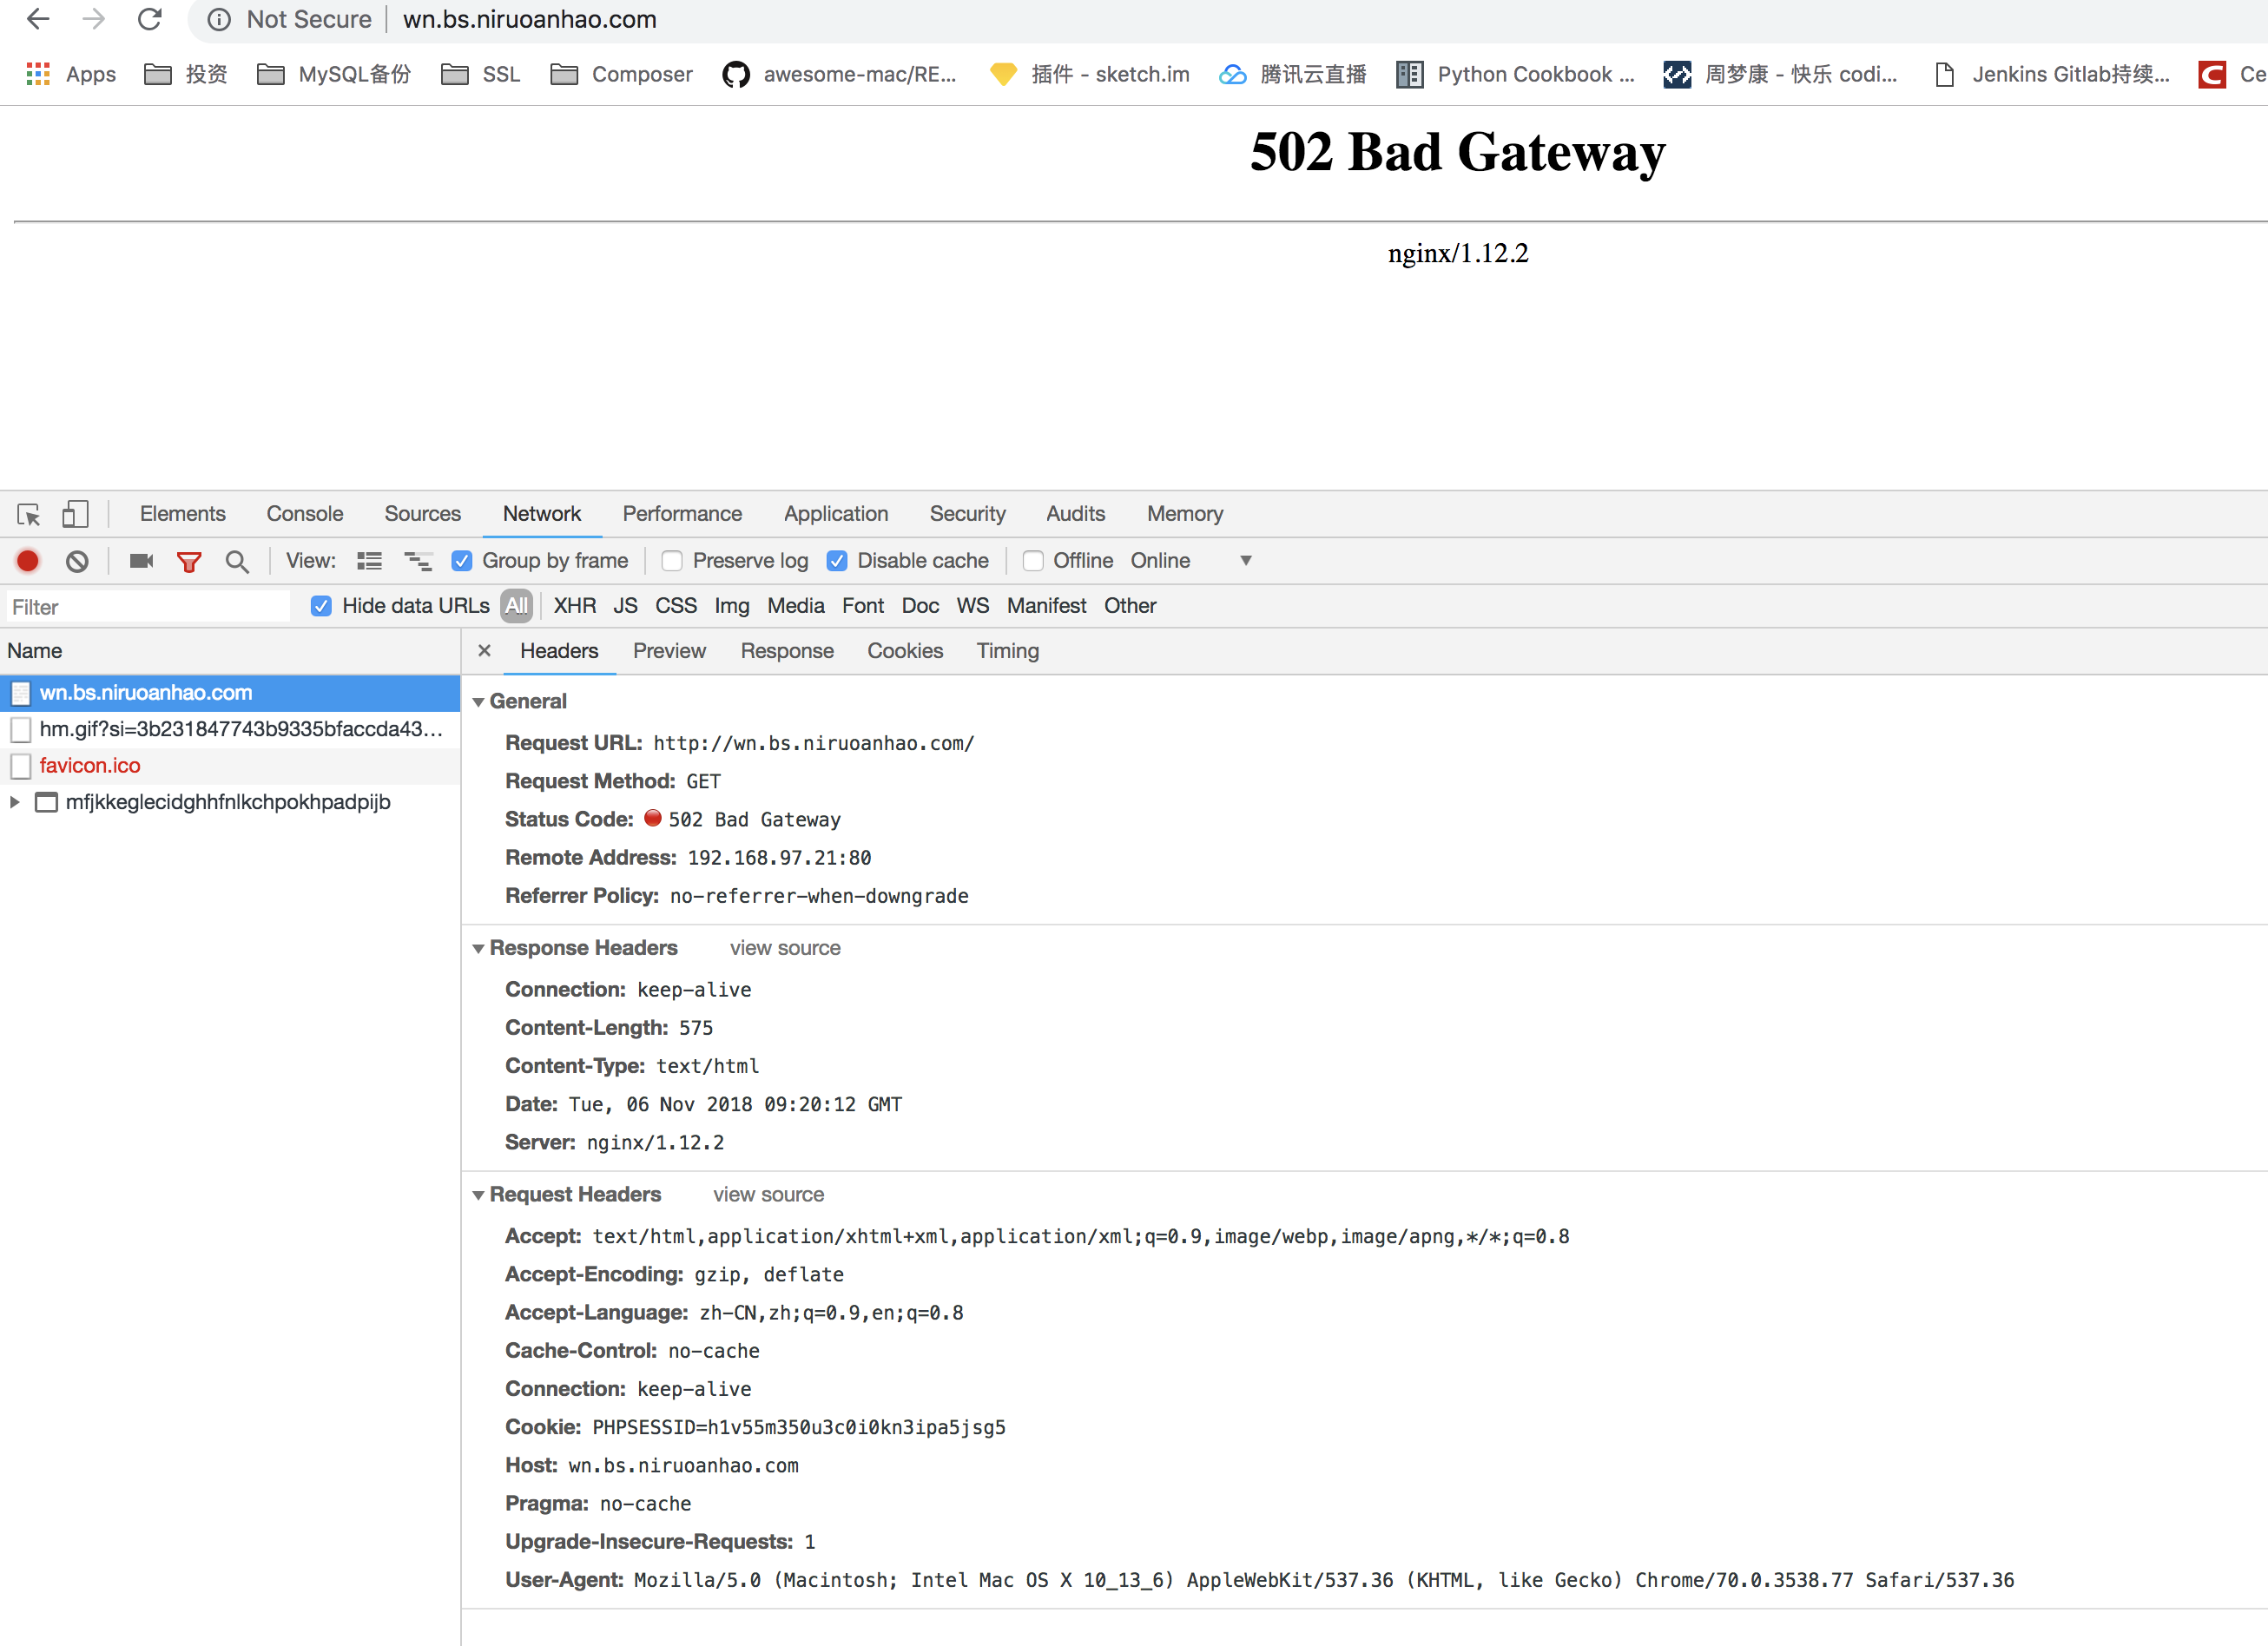Search network requests with magnifier icon
The image size is (2268, 1646).
(x=237, y=561)
